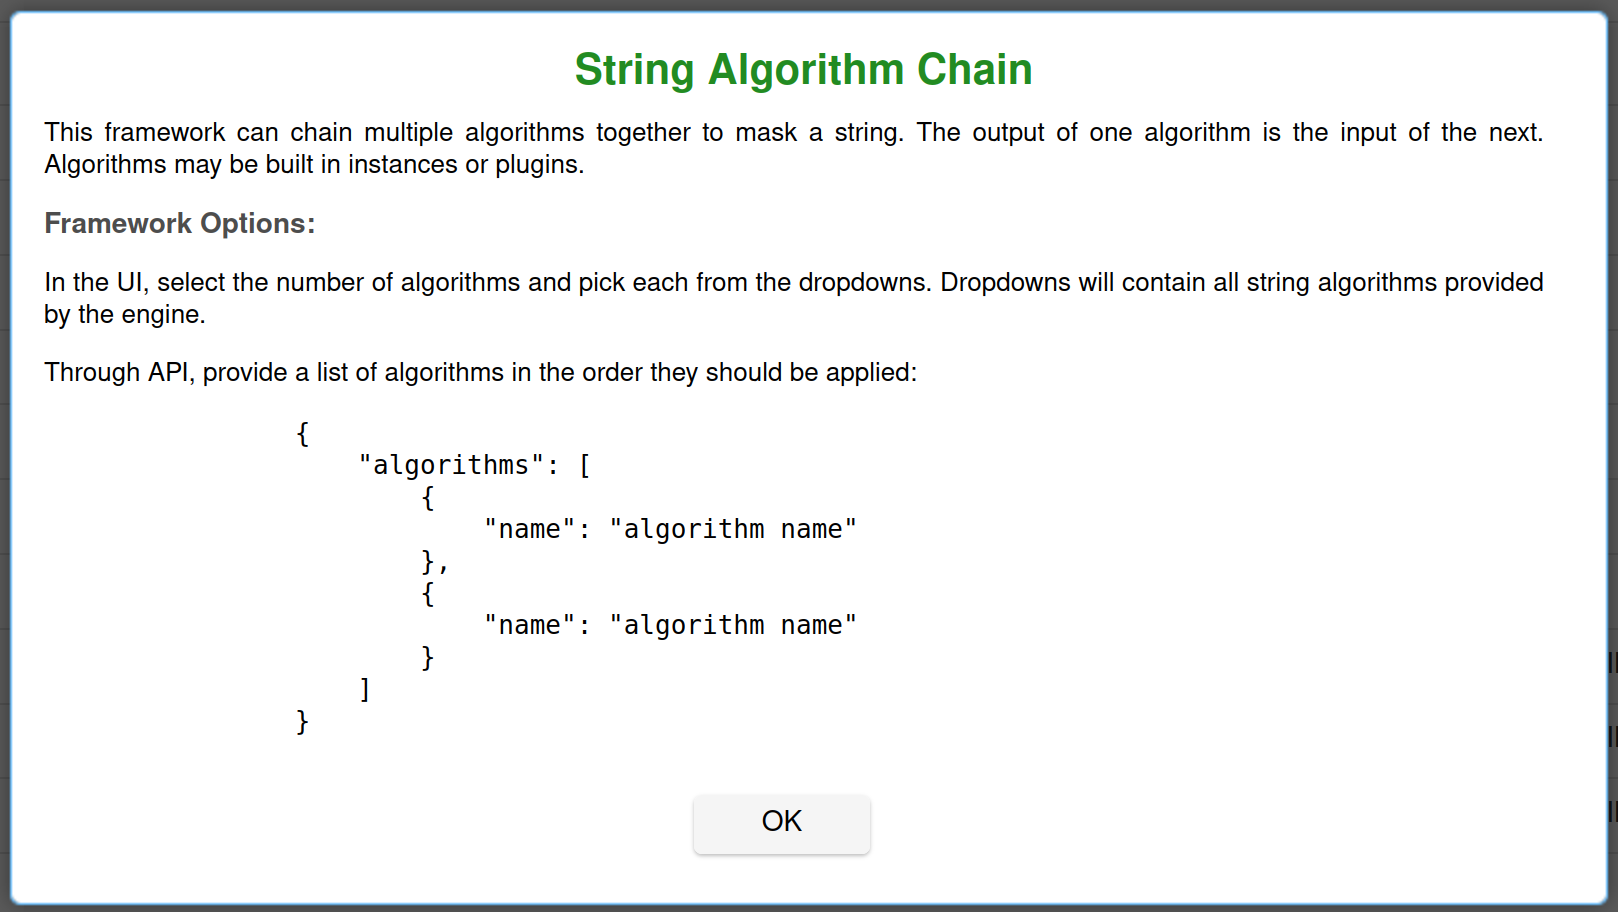Click the String Algorithm Chain title
The width and height of the screenshot is (1618, 912).
tap(803, 70)
